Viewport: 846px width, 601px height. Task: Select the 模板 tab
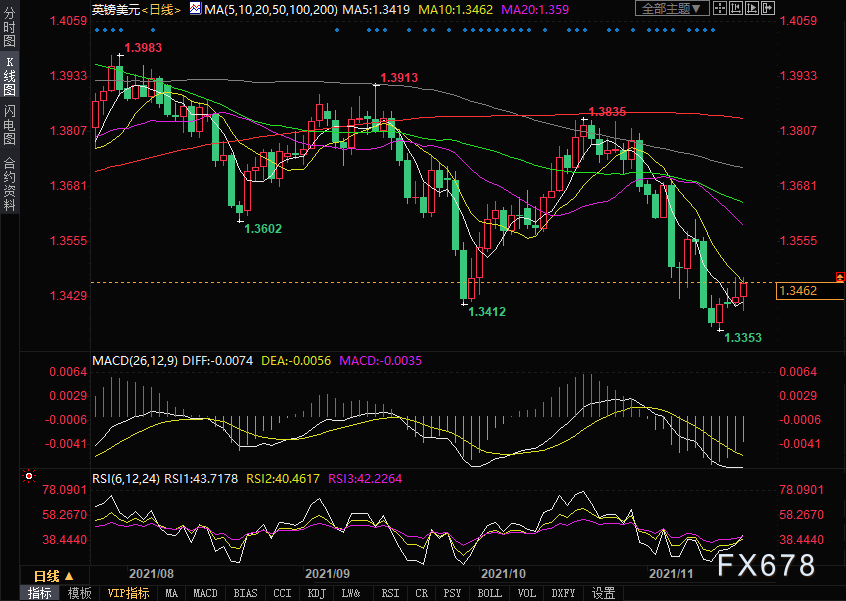coord(80,593)
